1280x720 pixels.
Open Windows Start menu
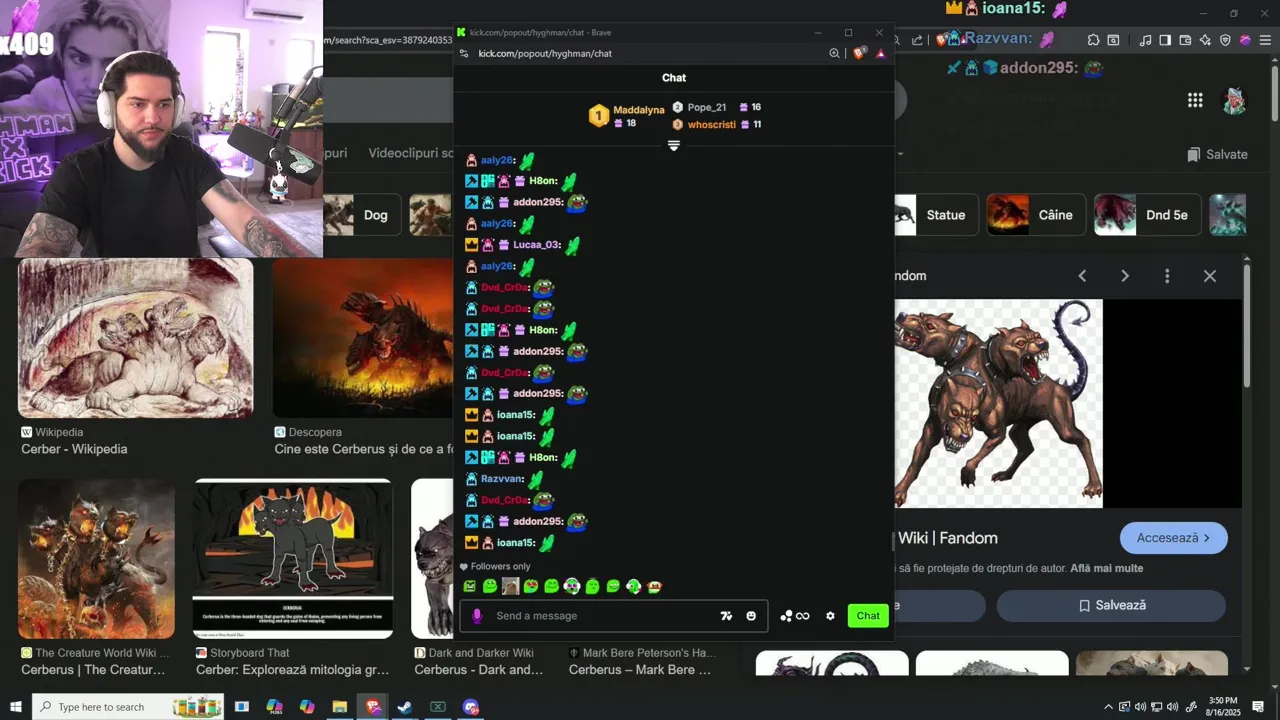pyautogui.click(x=15, y=707)
